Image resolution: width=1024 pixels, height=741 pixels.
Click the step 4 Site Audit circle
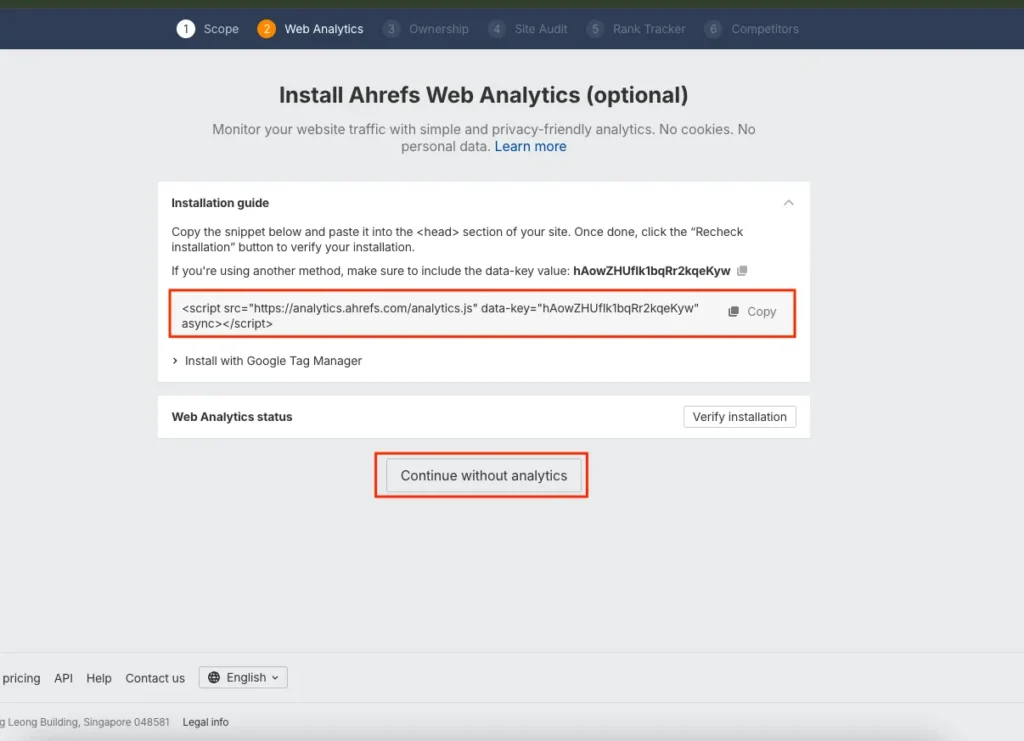[497, 29]
